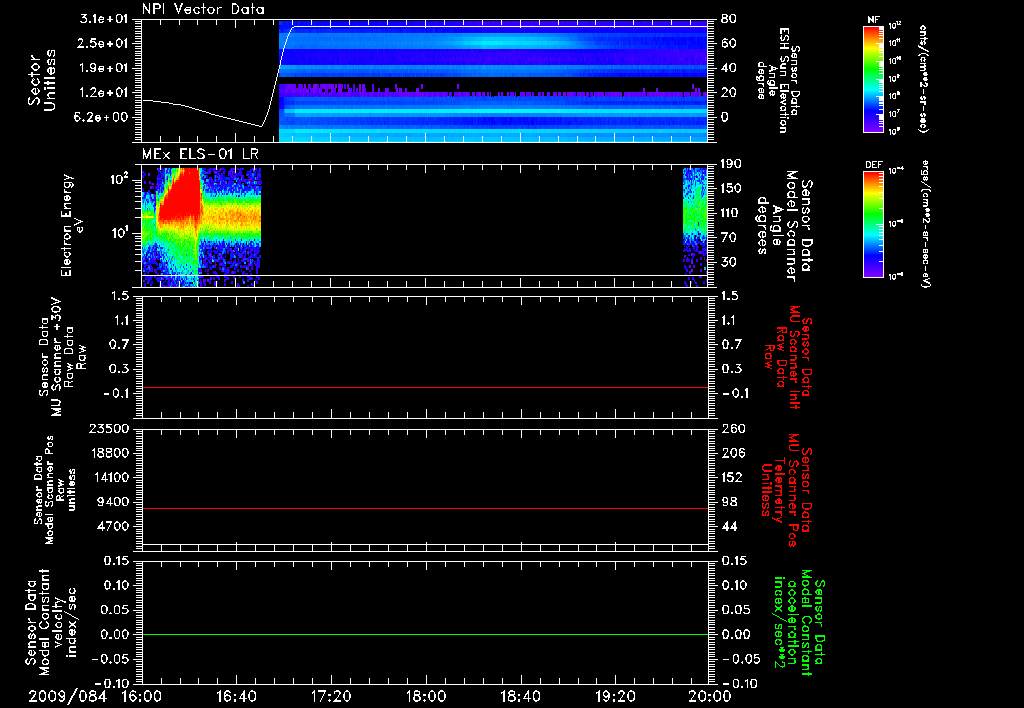Click the 16:00 time axis label

tap(142, 696)
